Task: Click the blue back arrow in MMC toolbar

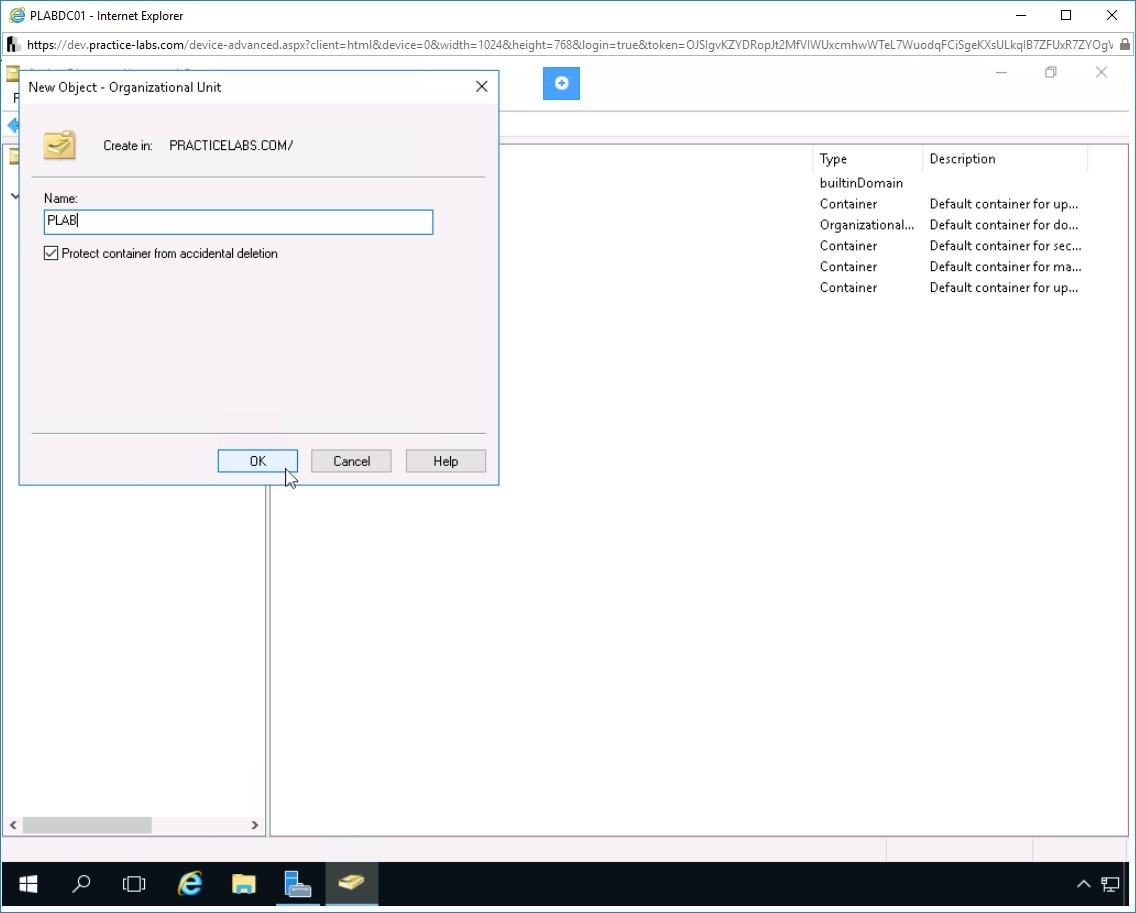Action: (x=13, y=125)
